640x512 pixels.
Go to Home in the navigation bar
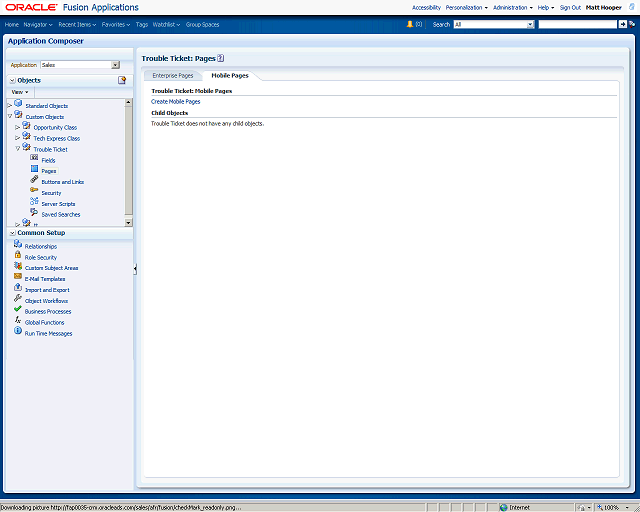click(x=11, y=25)
